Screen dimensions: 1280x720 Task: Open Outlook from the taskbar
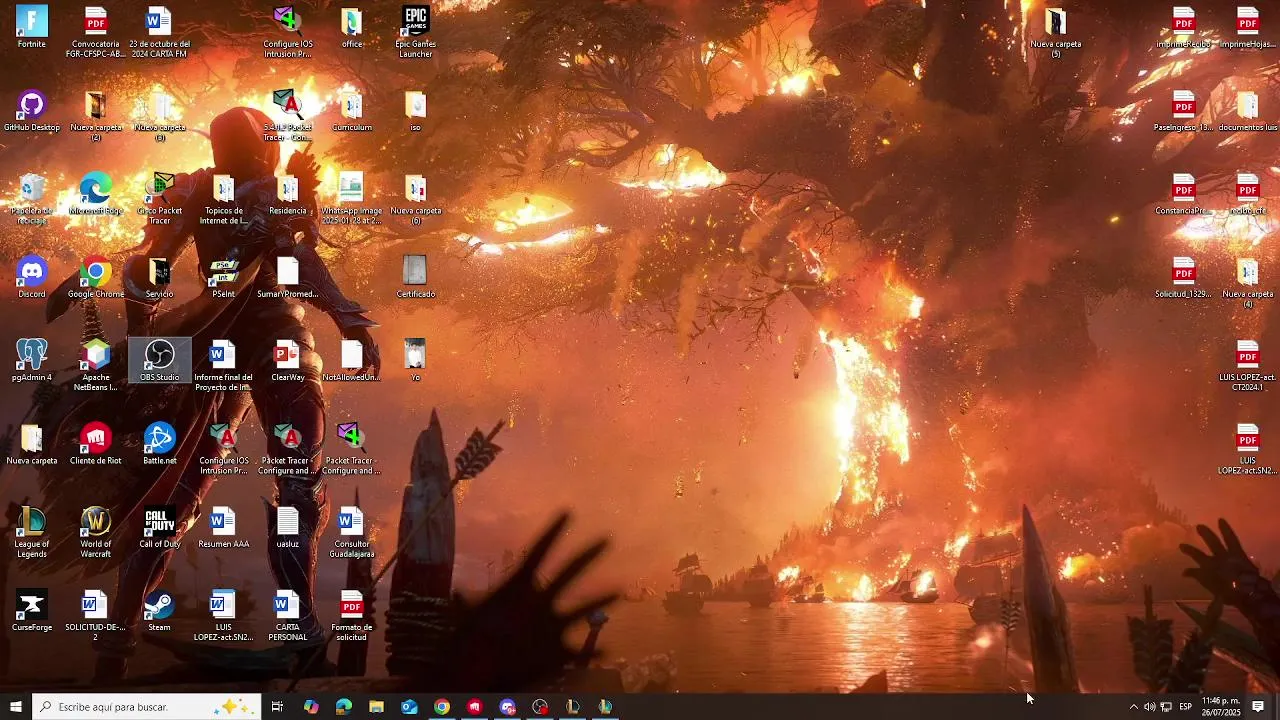click(x=409, y=707)
